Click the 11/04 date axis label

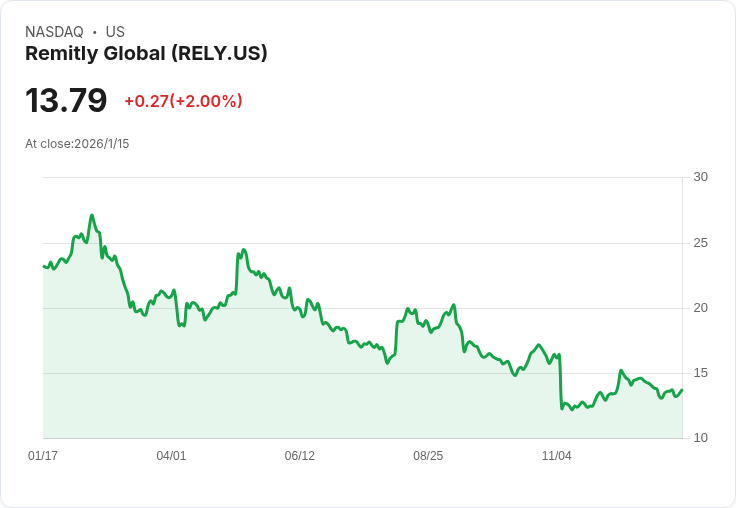coord(556,456)
